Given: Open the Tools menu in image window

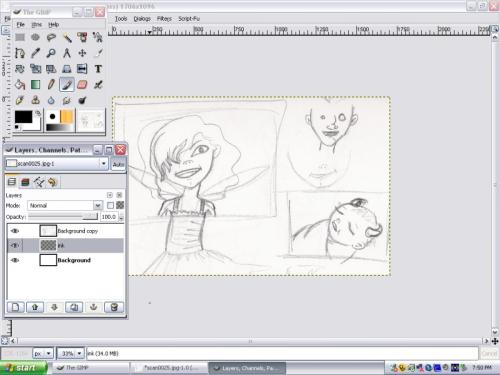Looking at the screenshot, I should (x=121, y=19).
